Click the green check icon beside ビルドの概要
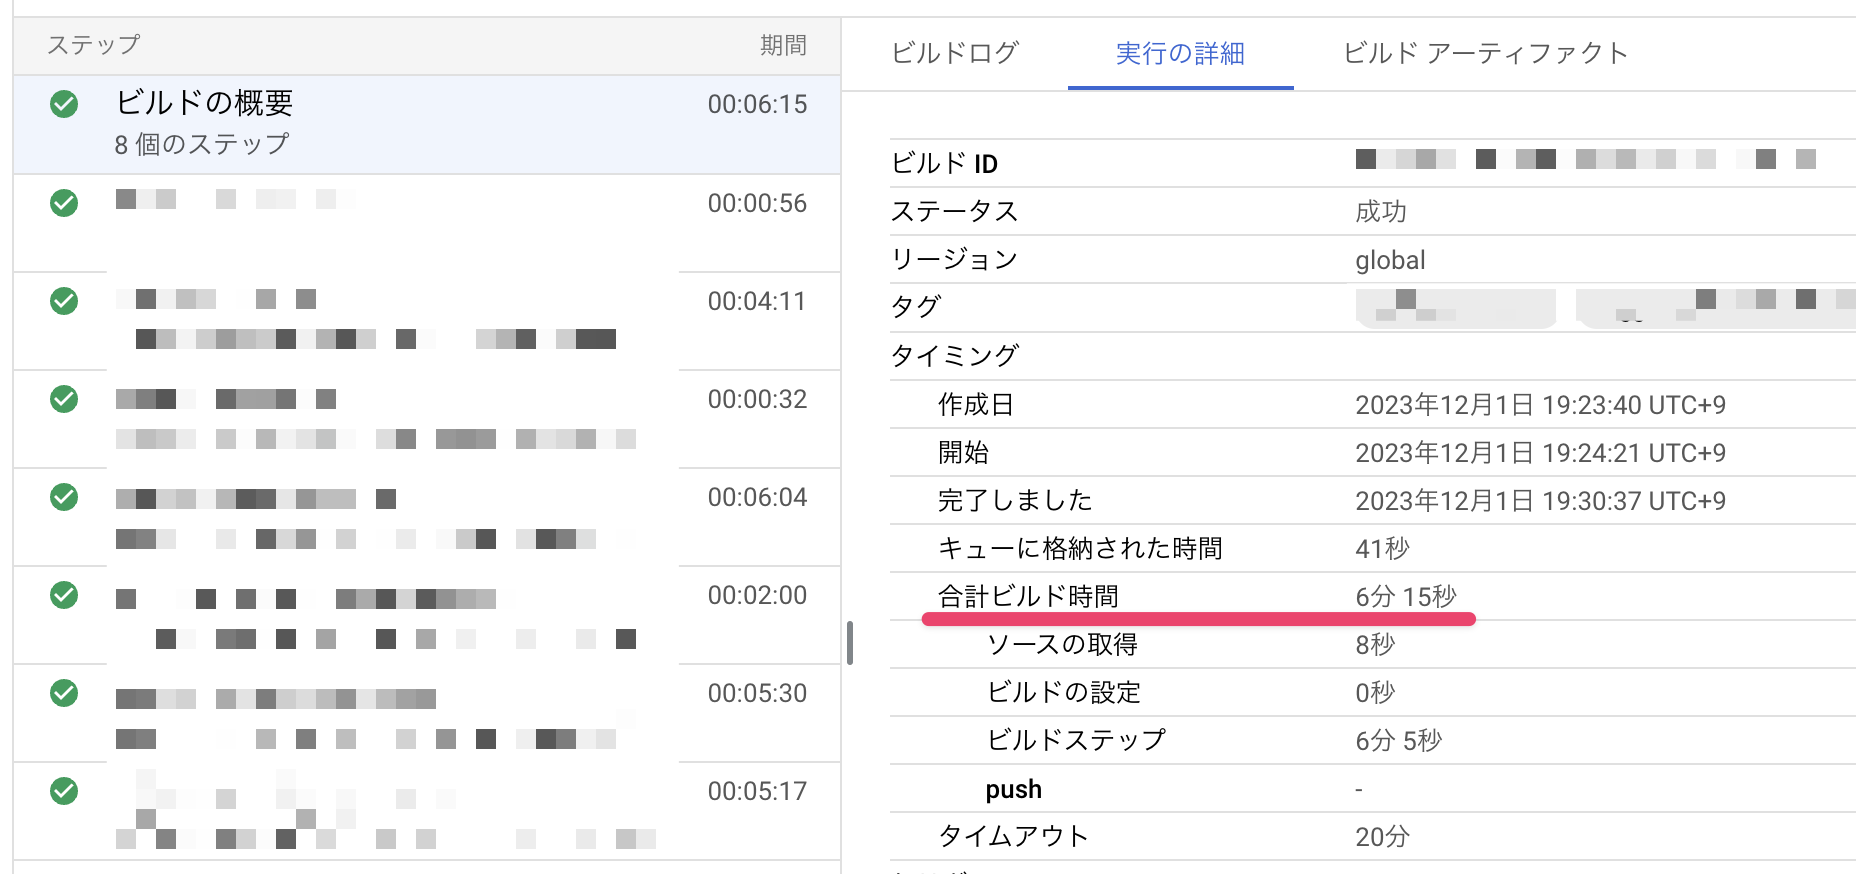1856x874 pixels. click(x=64, y=104)
